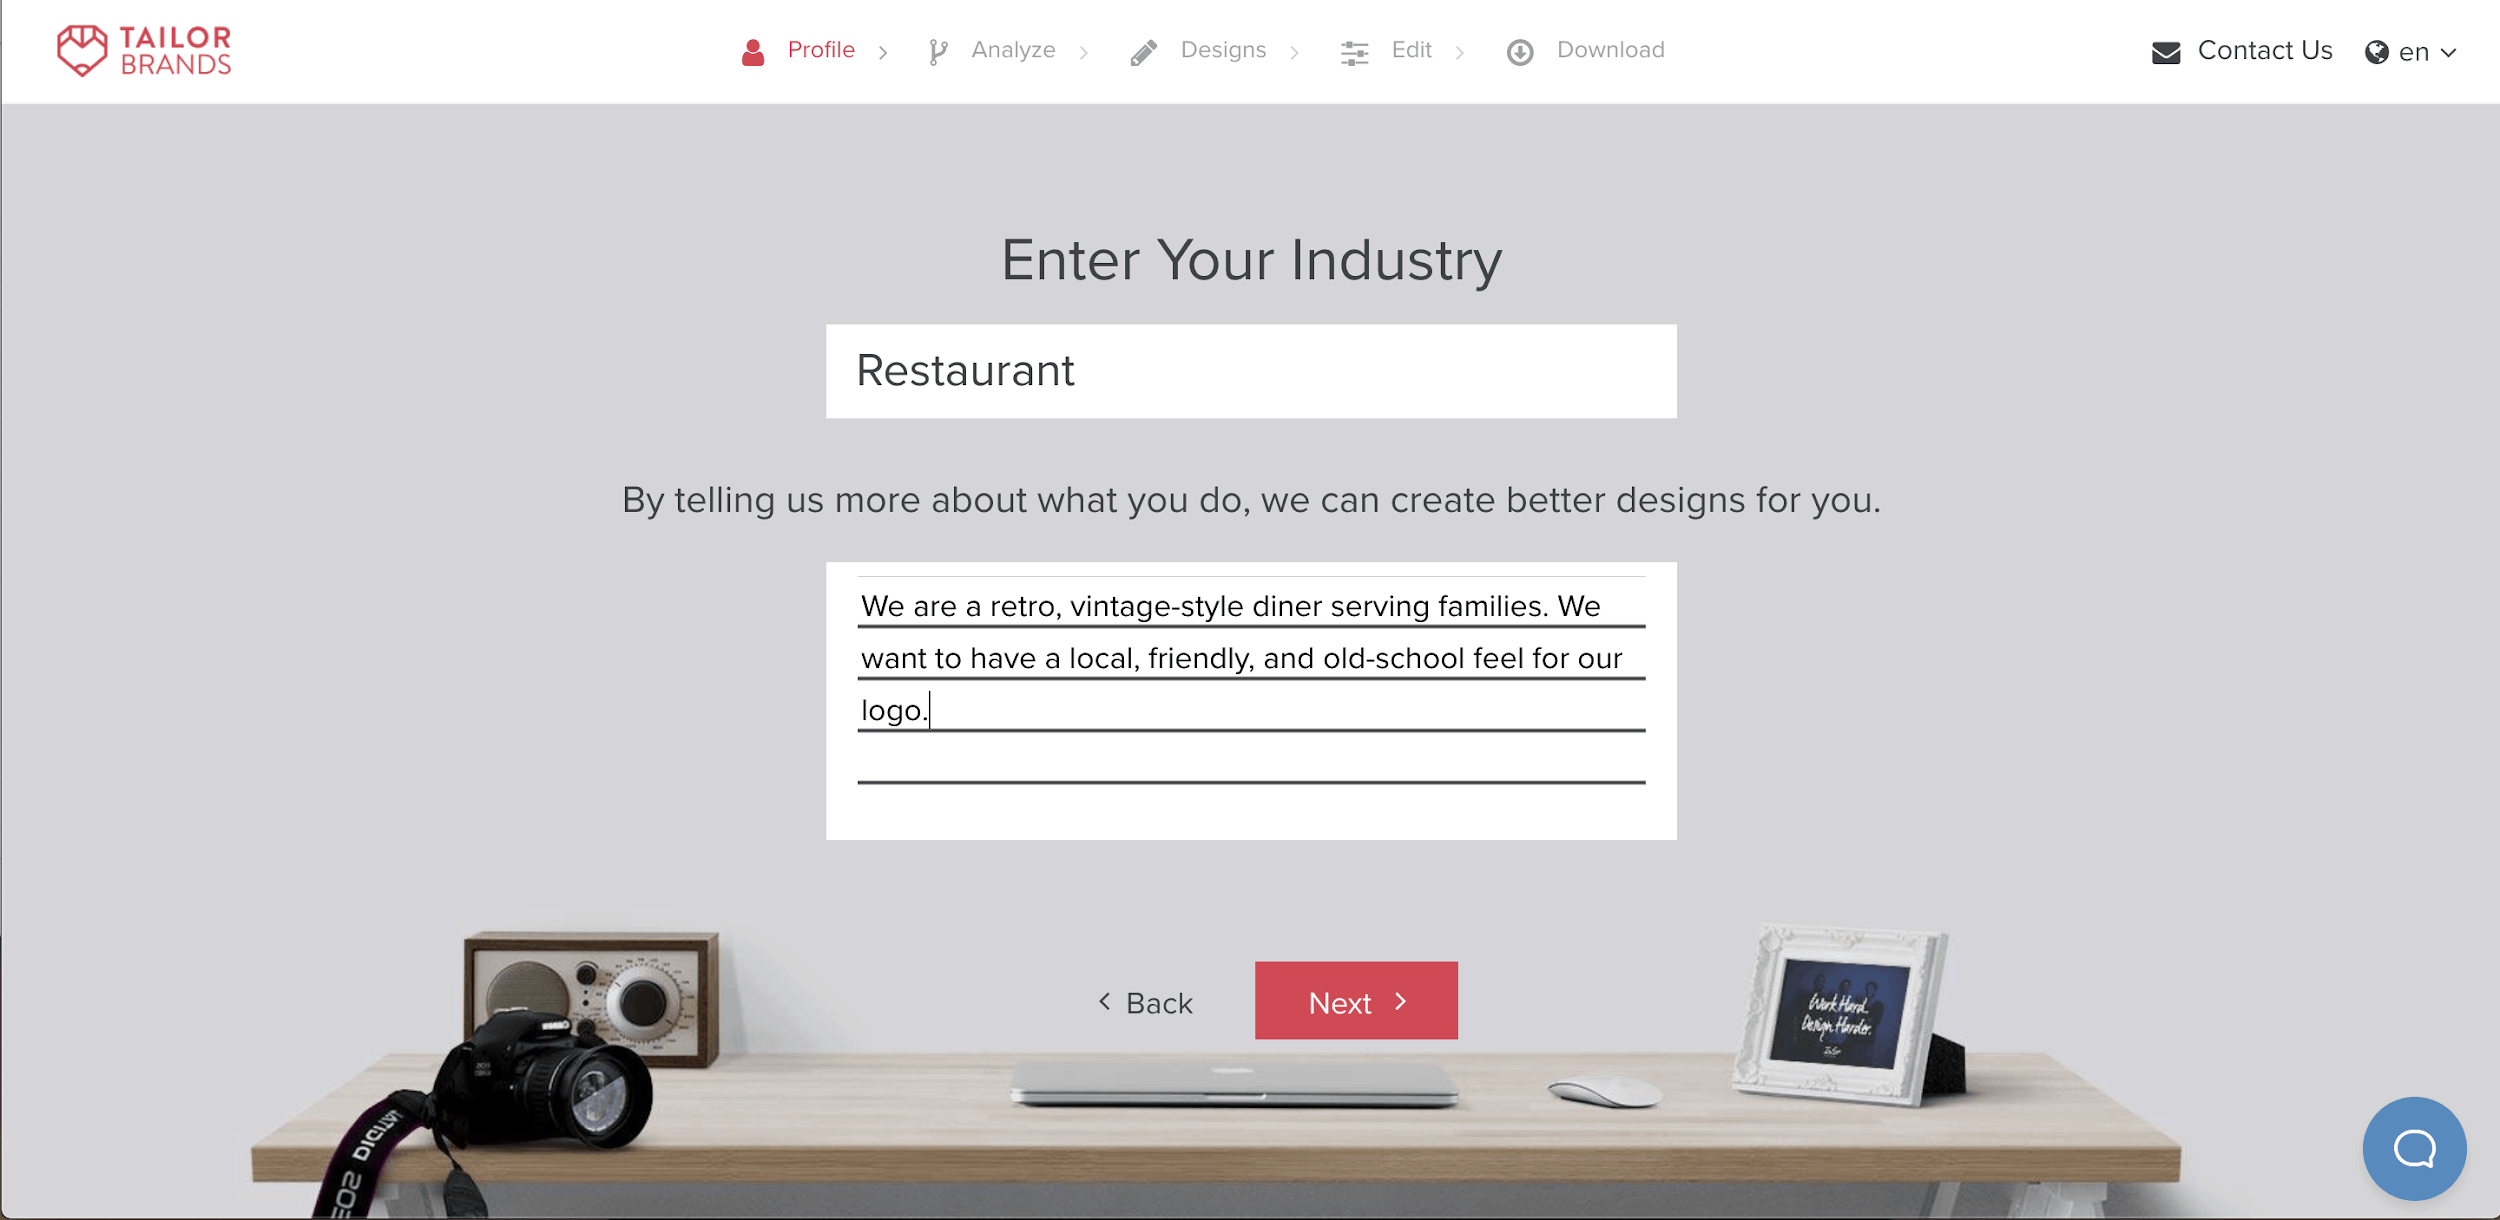This screenshot has height=1220, width=2500.
Task: Select the industry input field
Action: coord(1250,368)
